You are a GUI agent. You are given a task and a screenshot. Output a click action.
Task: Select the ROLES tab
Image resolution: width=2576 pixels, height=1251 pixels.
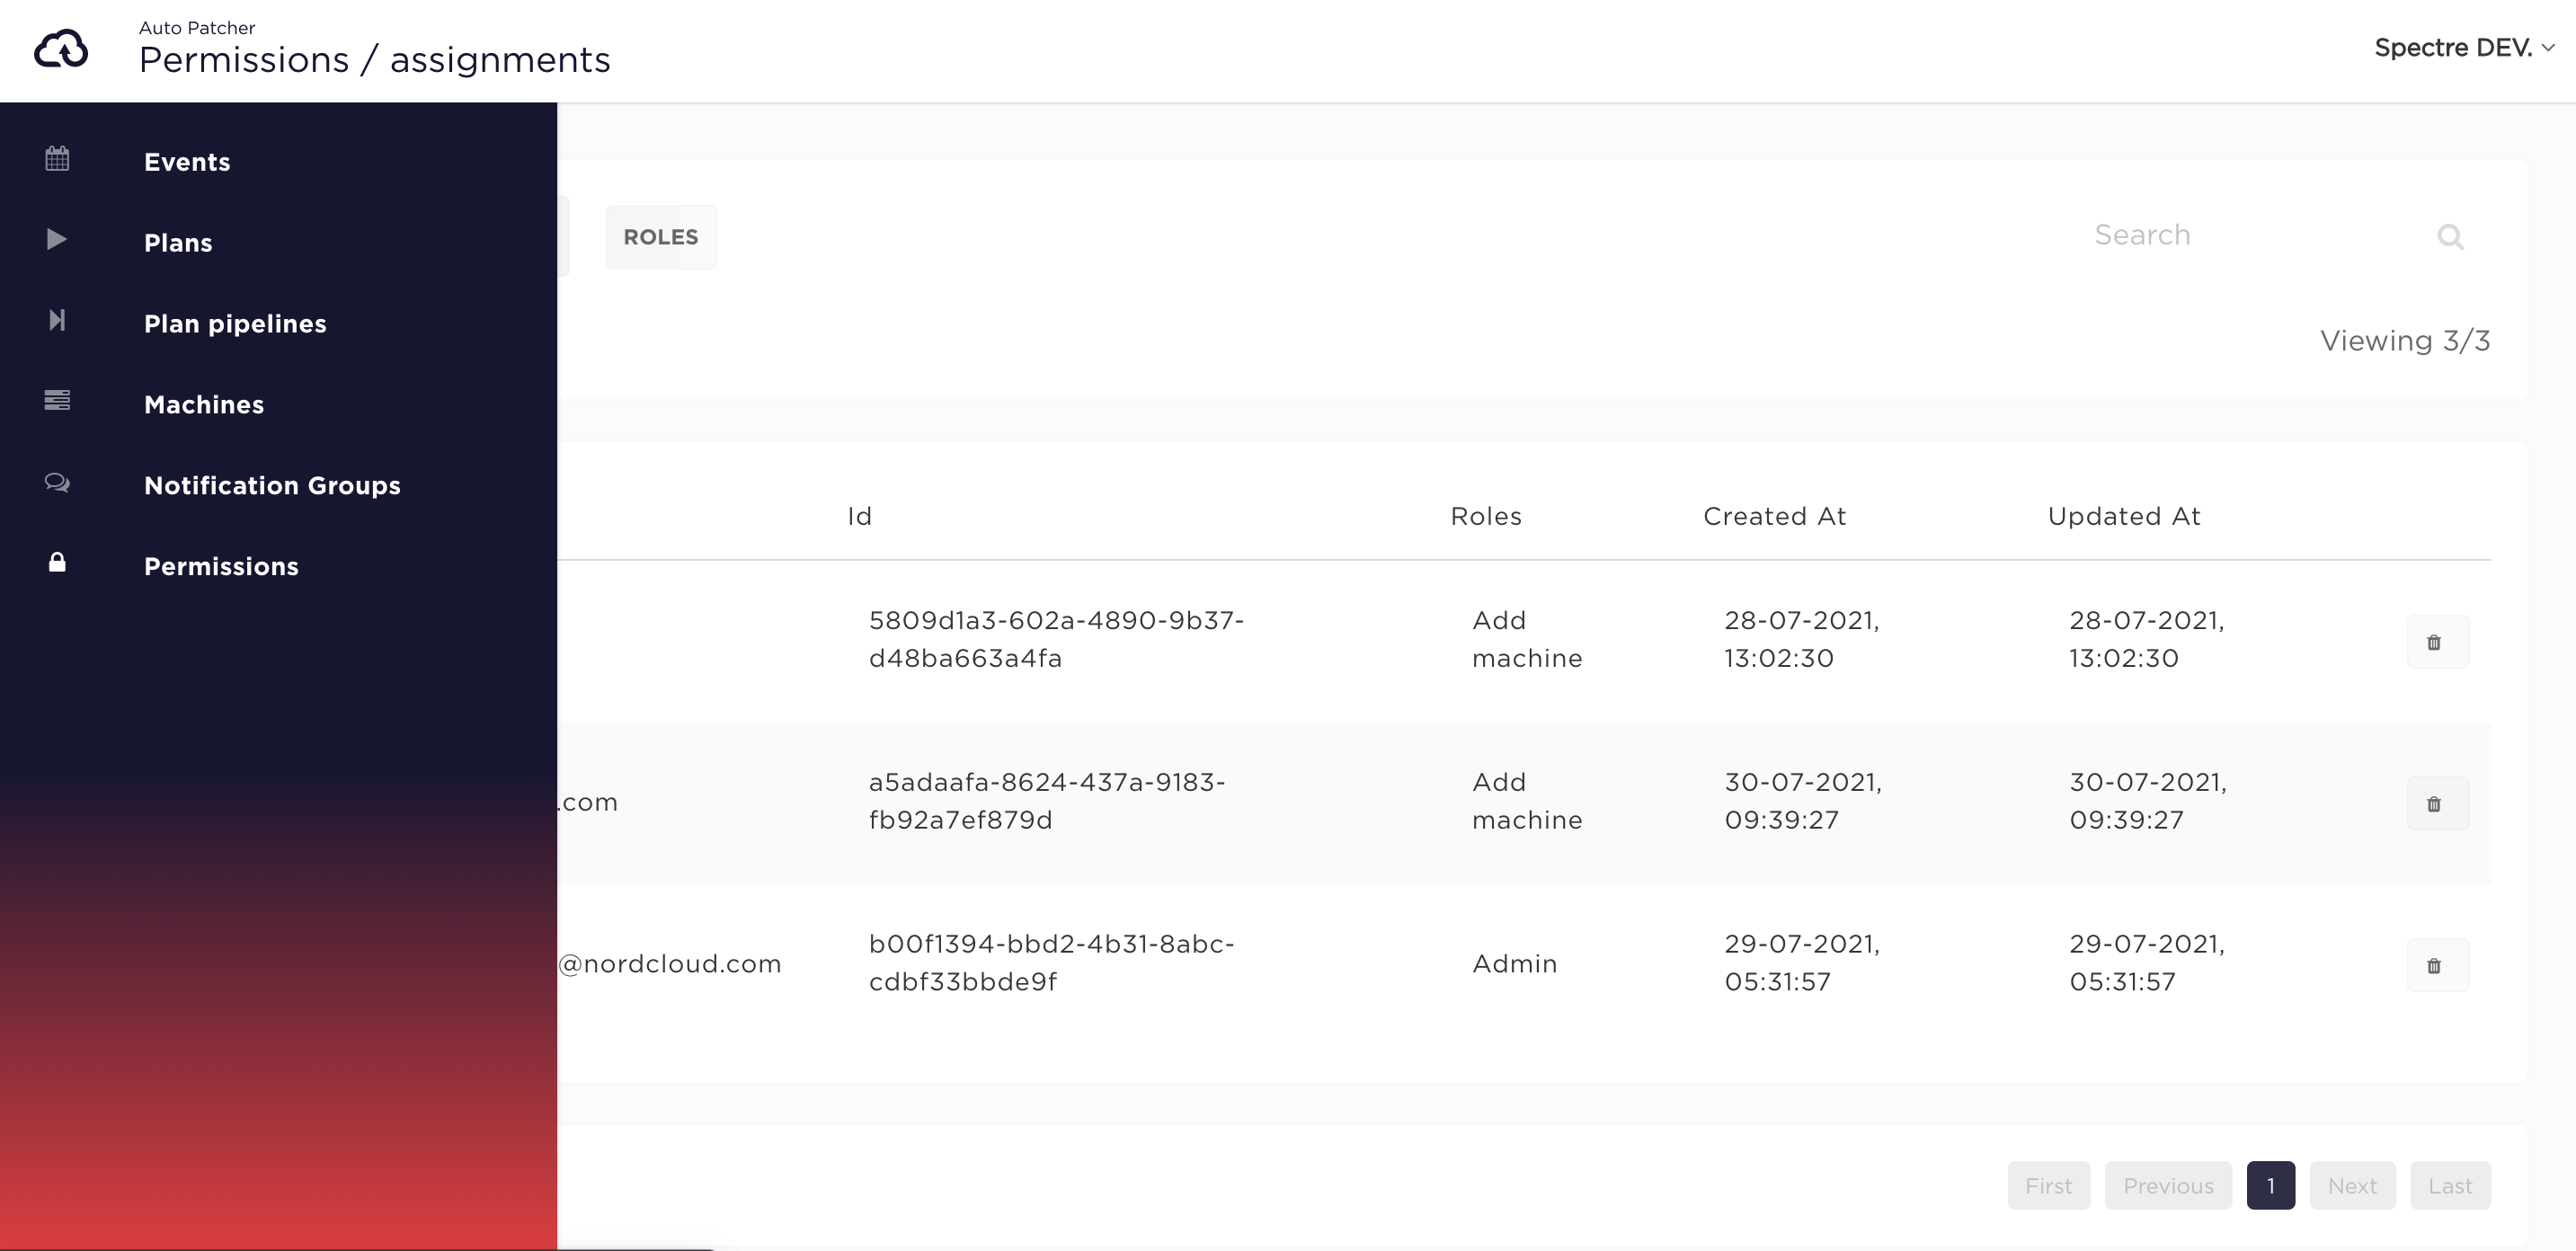tap(661, 236)
